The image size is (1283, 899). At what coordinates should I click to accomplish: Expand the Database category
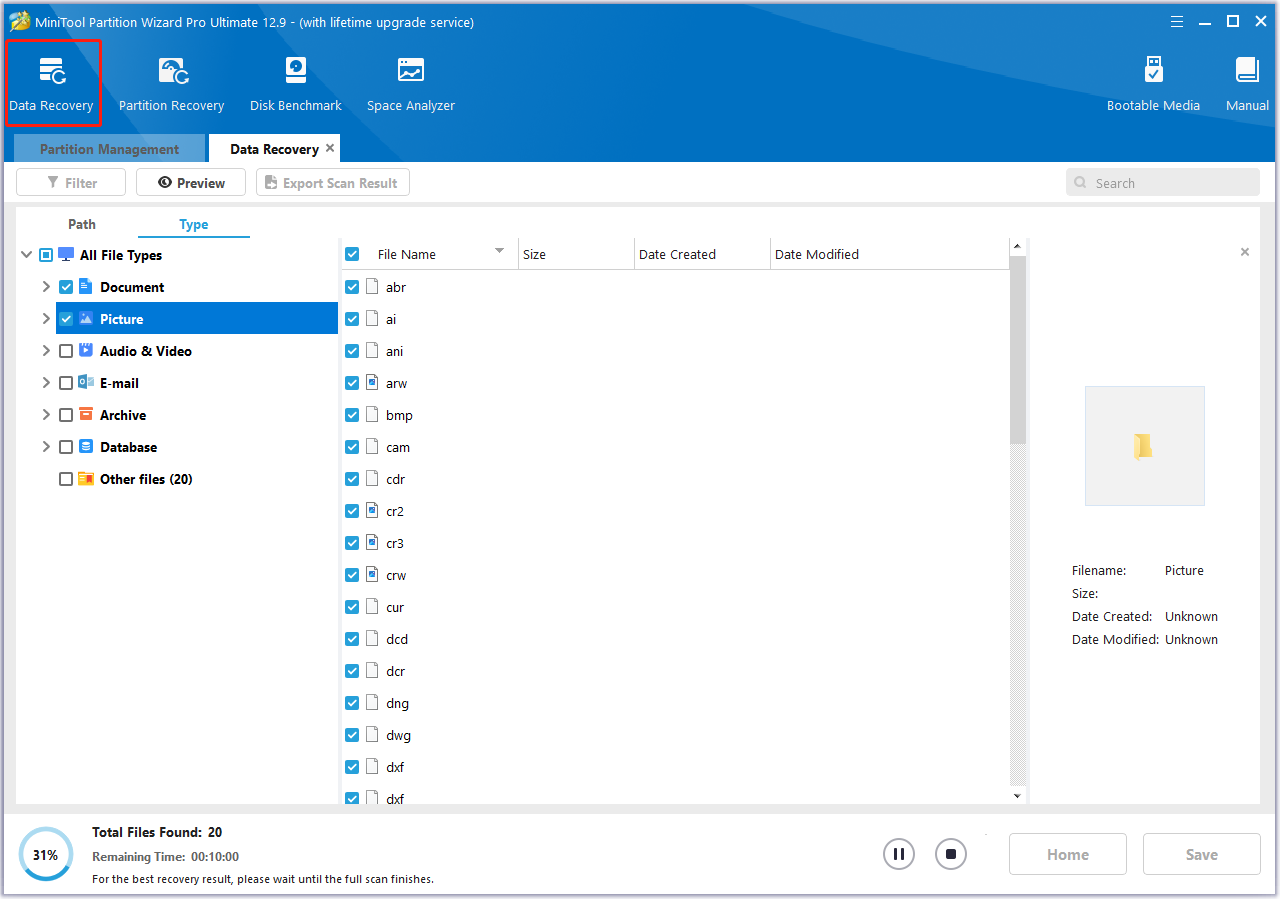pos(46,447)
